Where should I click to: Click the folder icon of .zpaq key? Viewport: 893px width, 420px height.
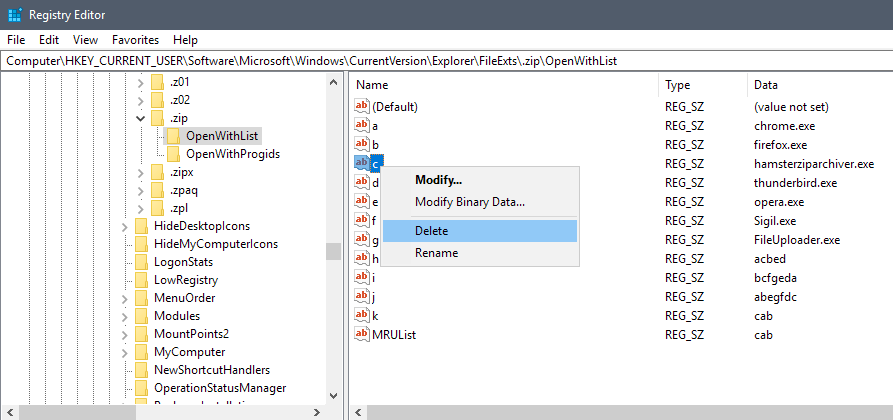(157, 190)
